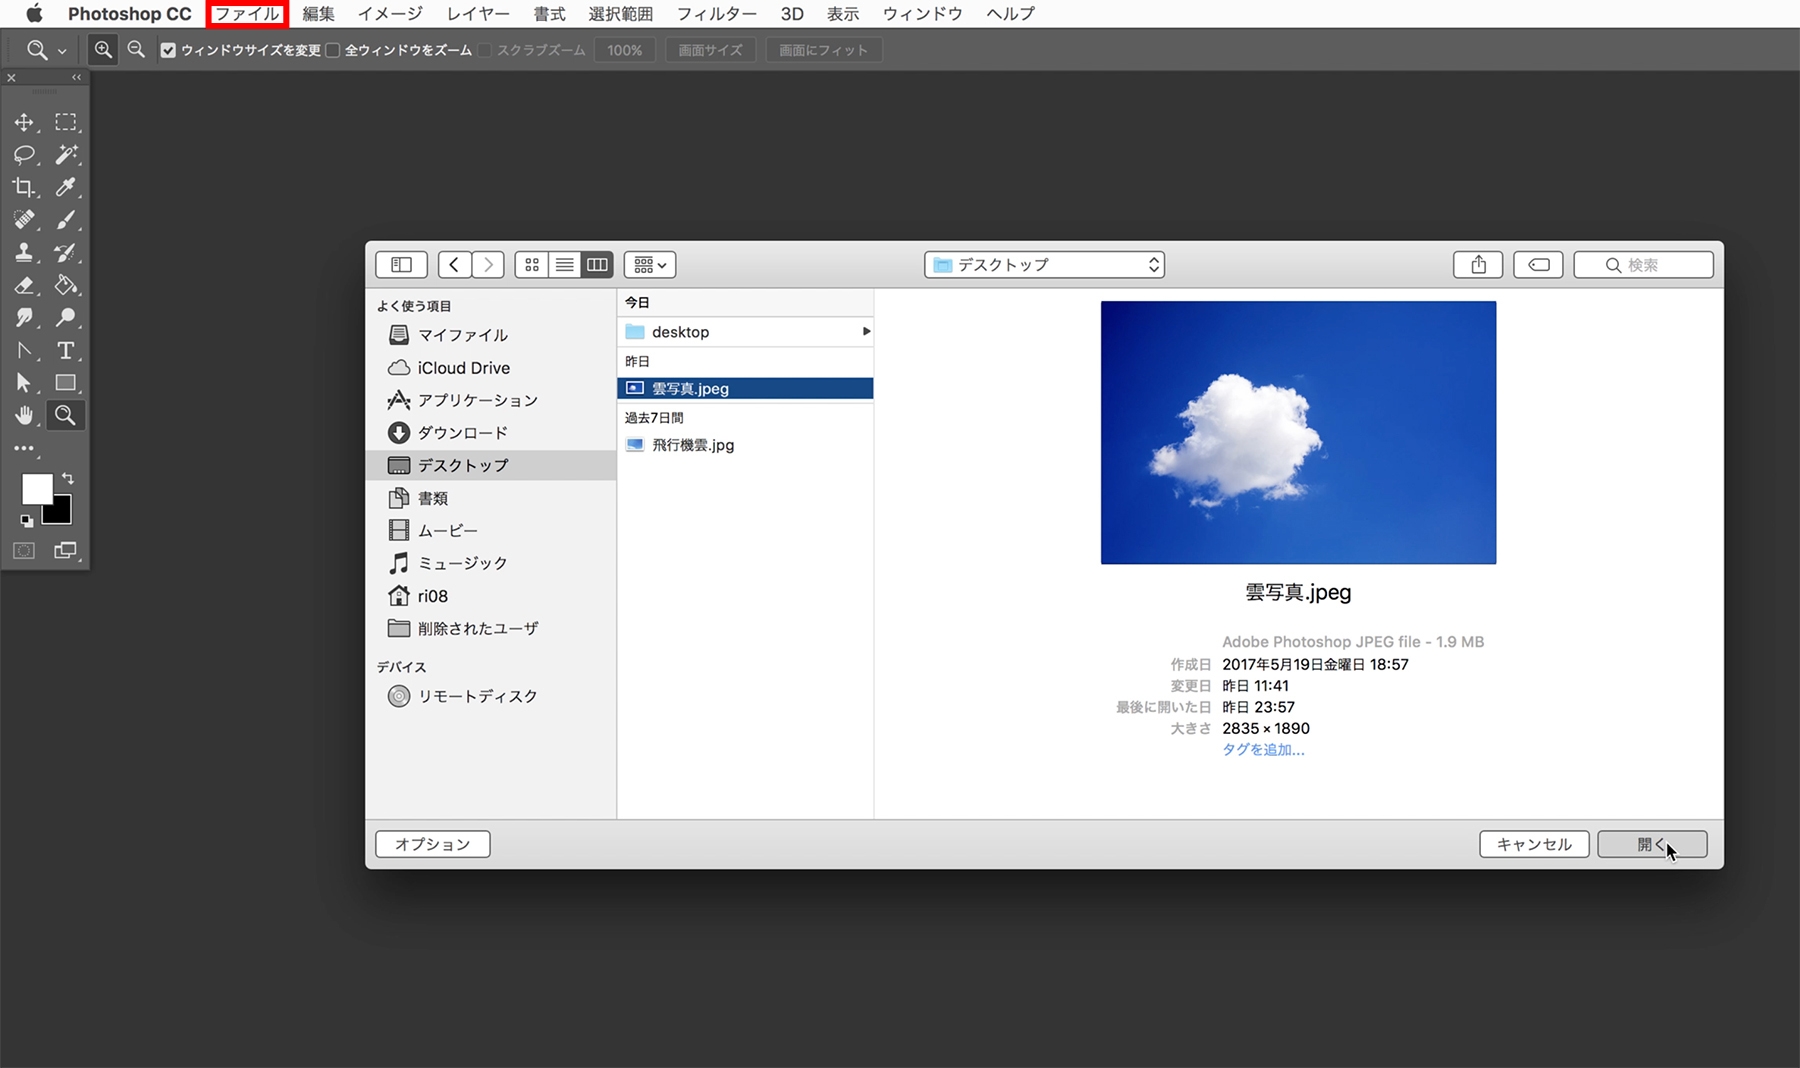
Task: Uncheck ウィンドウサイズを変更 checkbox
Action: 168,50
